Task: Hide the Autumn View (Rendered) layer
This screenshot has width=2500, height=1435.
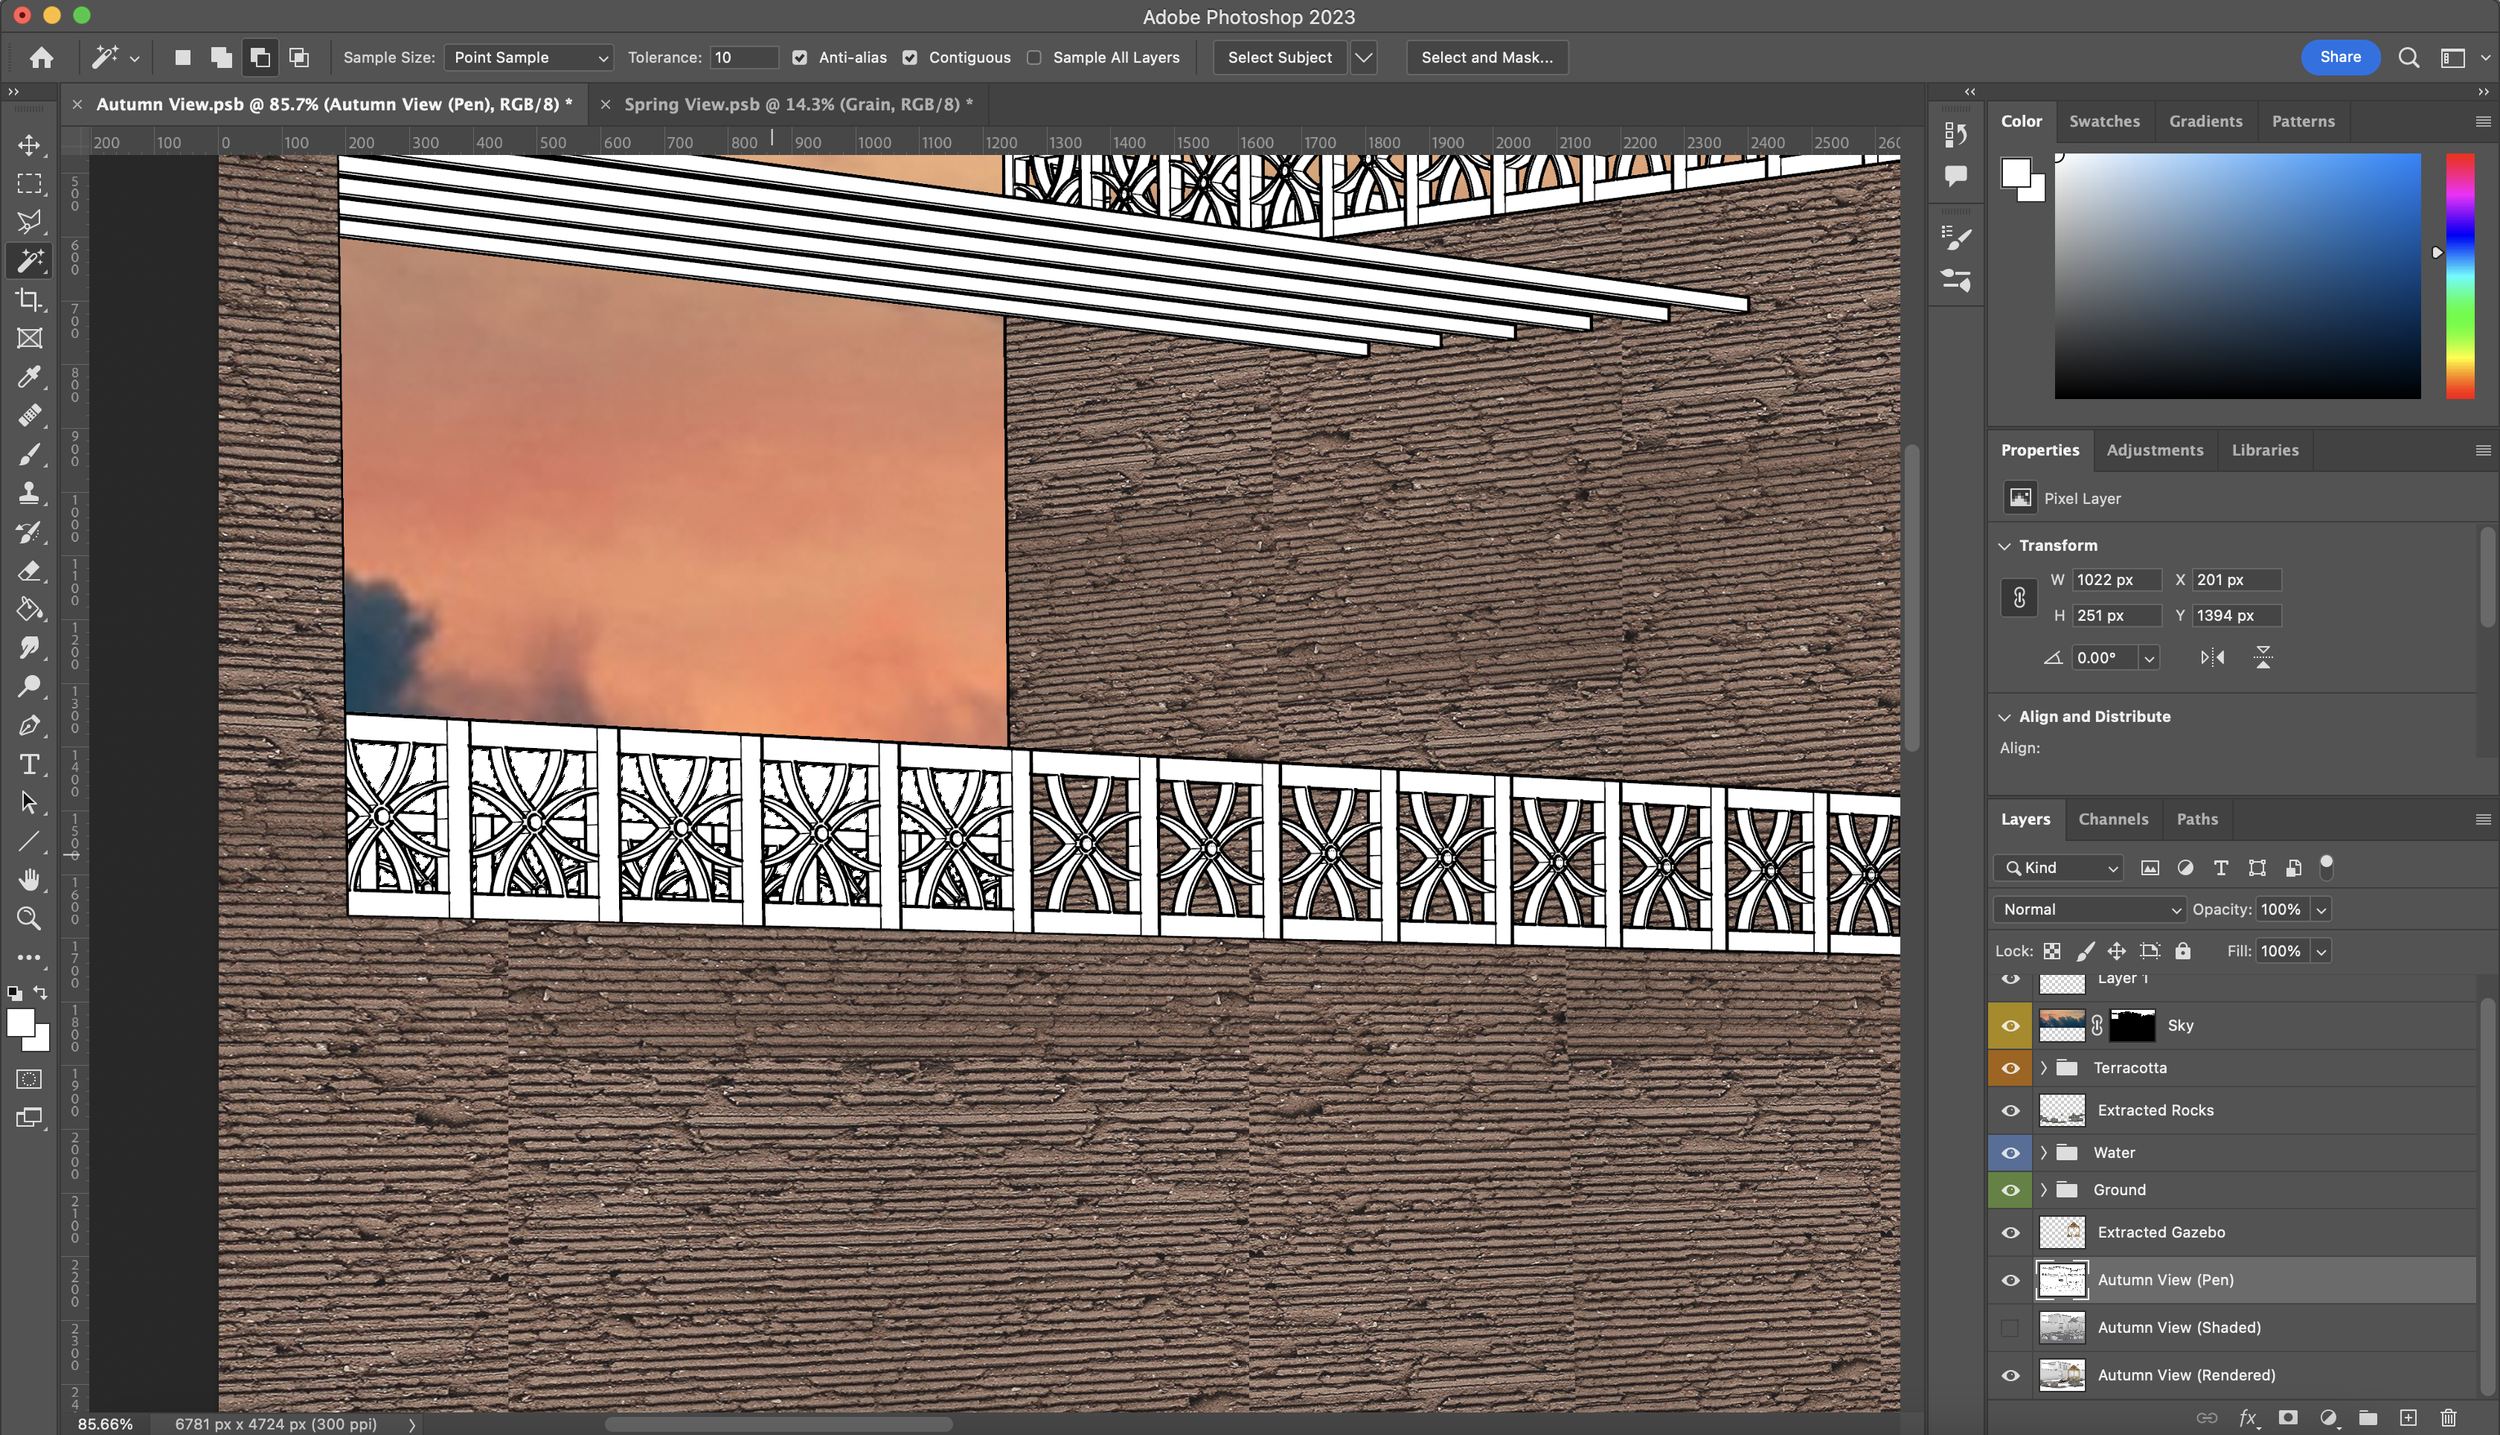Action: tap(2010, 1375)
